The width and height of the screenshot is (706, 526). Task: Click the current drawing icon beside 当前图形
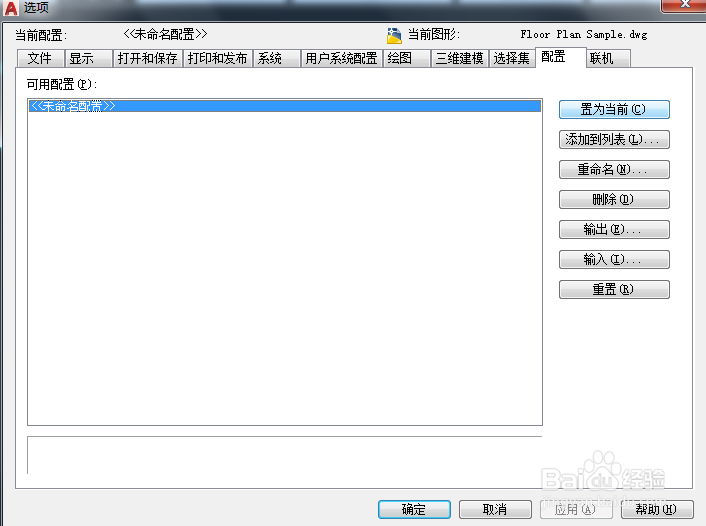click(x=394, y=36)
